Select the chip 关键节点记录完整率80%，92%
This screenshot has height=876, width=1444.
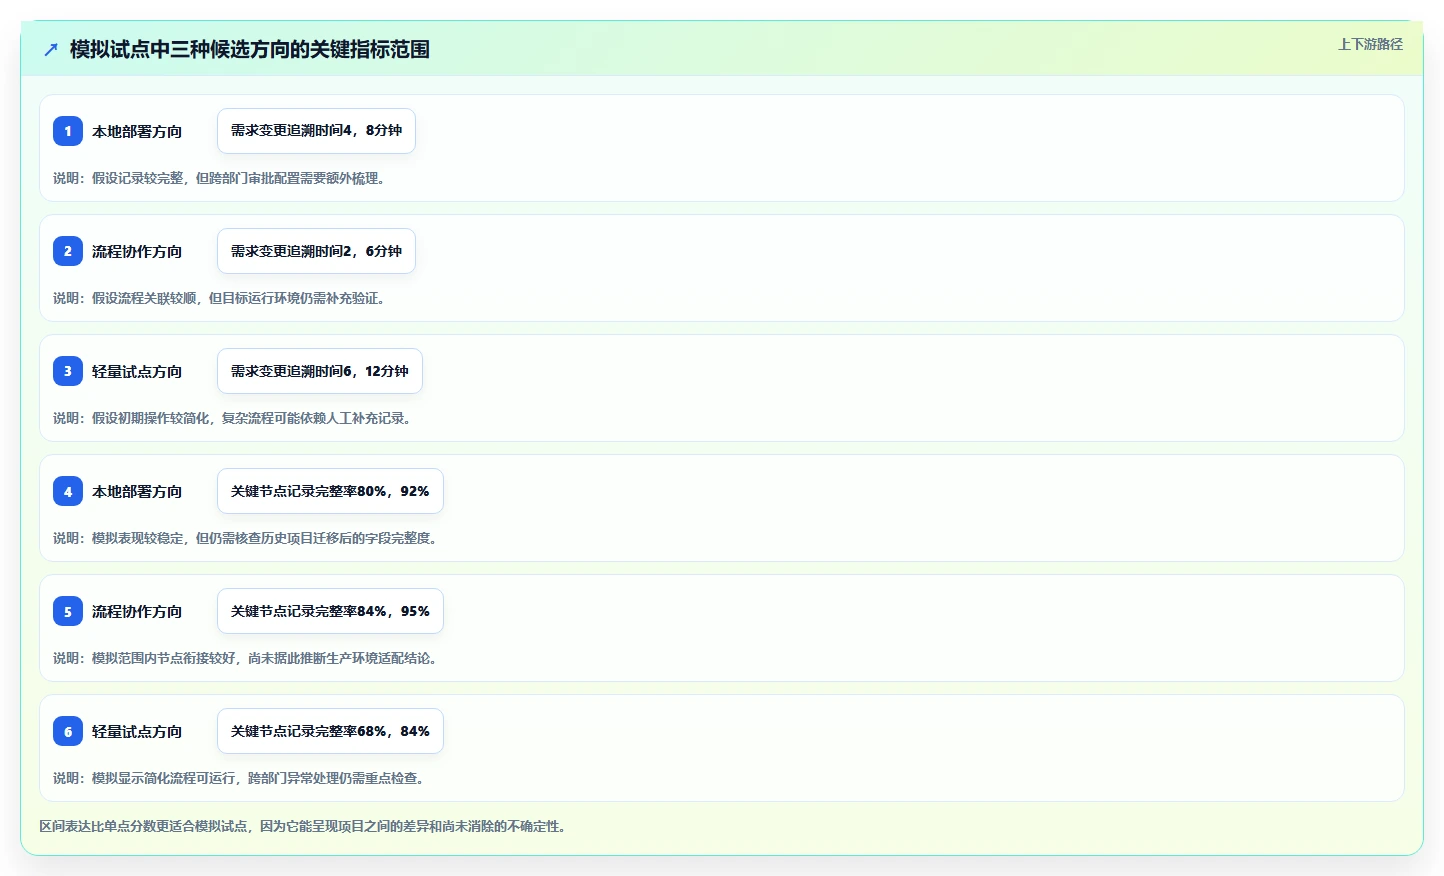[330, 491]
